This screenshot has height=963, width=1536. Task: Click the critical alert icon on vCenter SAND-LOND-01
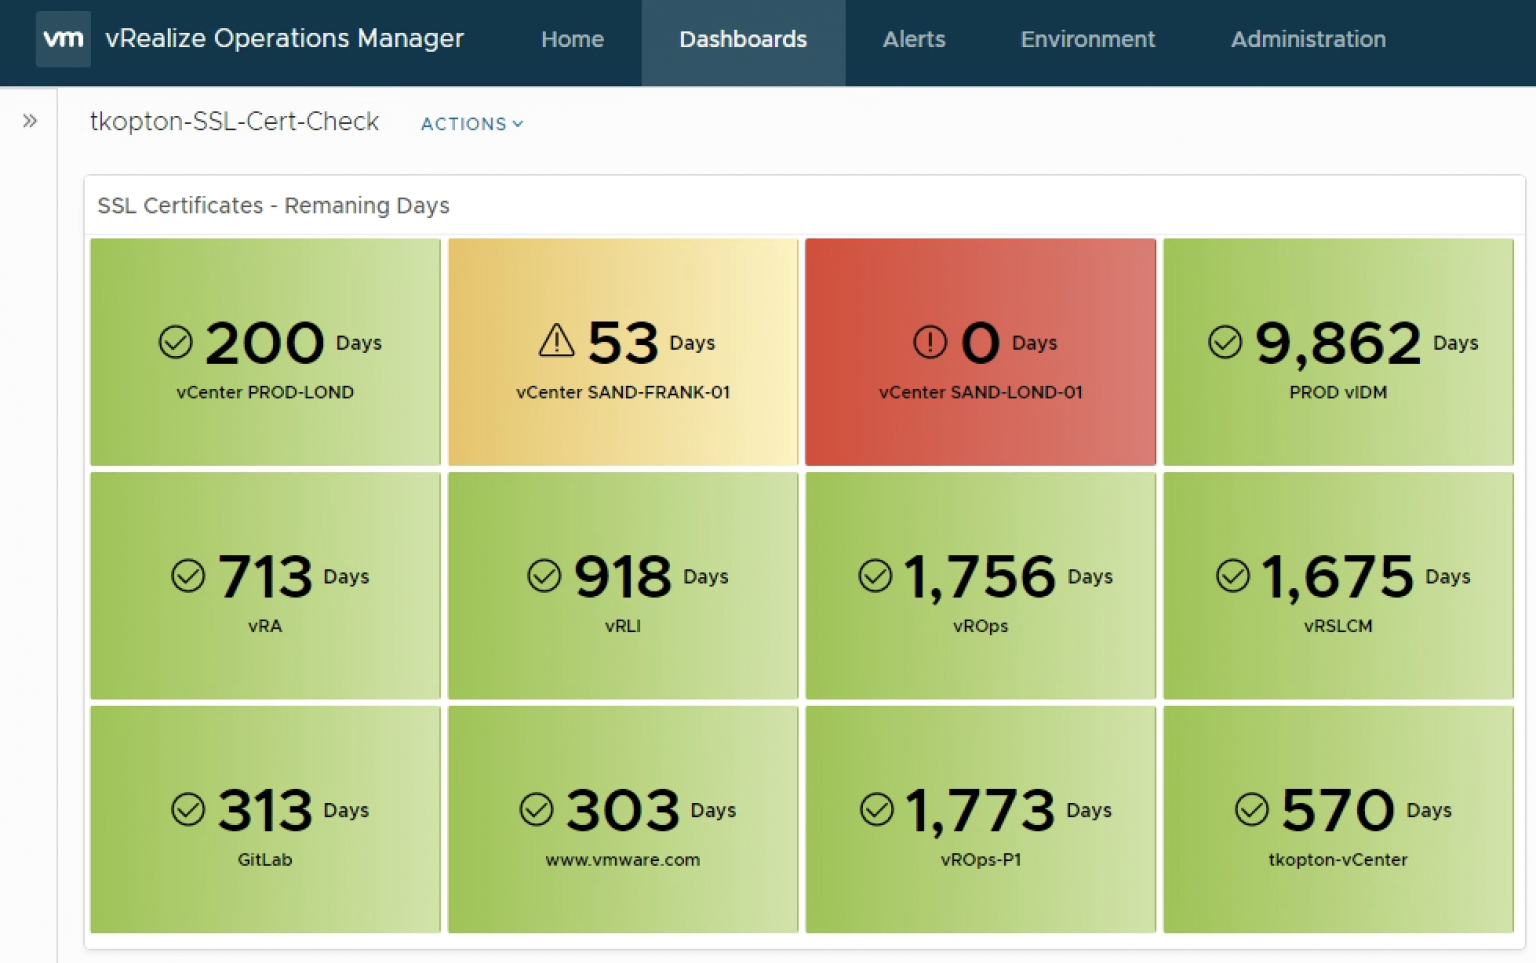point(930,342)
